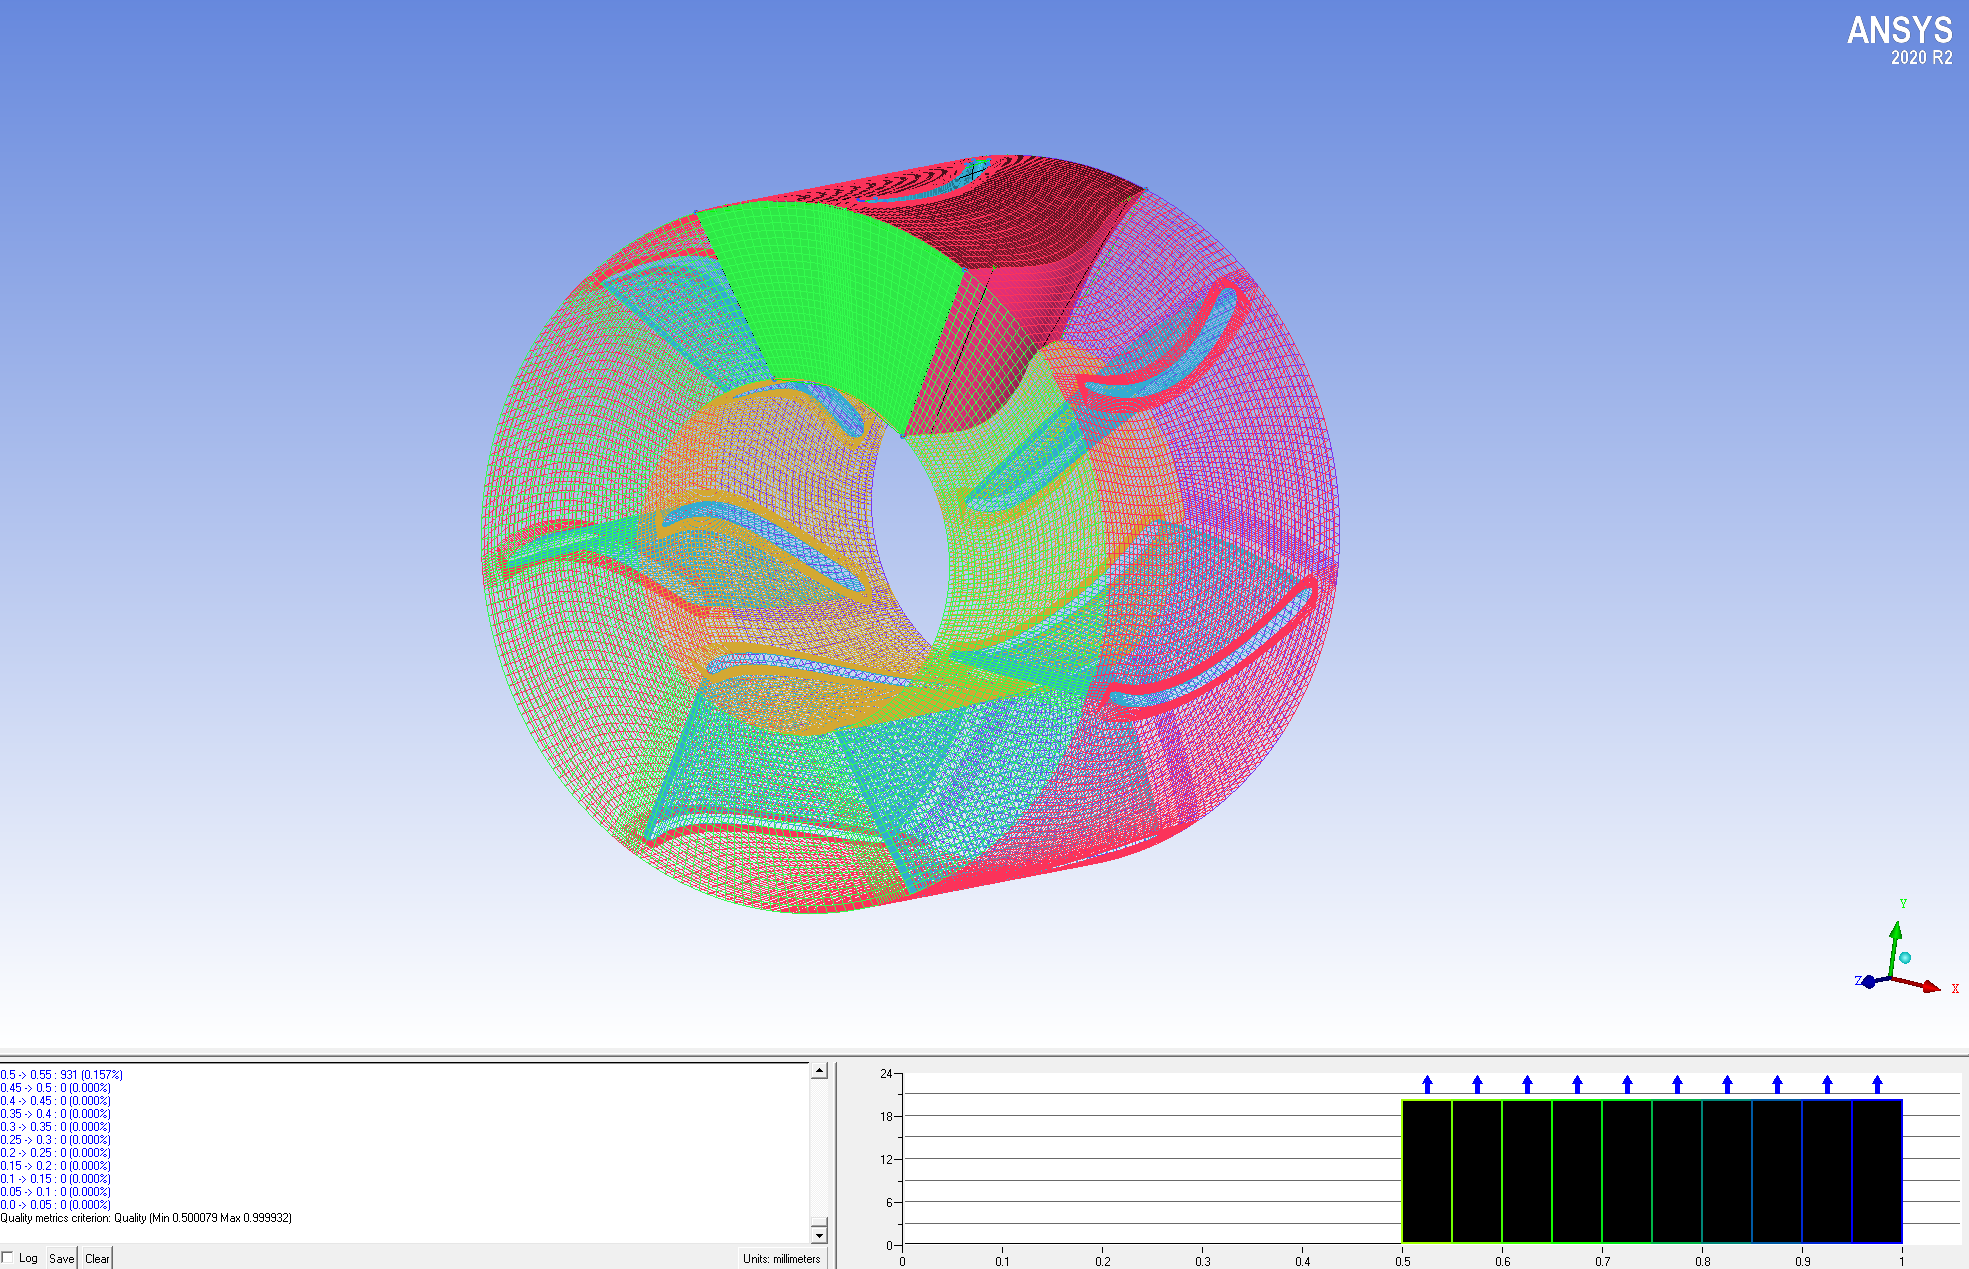The height and width of the screenshot is (1269, 1969).
Task: Click the X axis of the triad
Action: tap(1925, 986)
